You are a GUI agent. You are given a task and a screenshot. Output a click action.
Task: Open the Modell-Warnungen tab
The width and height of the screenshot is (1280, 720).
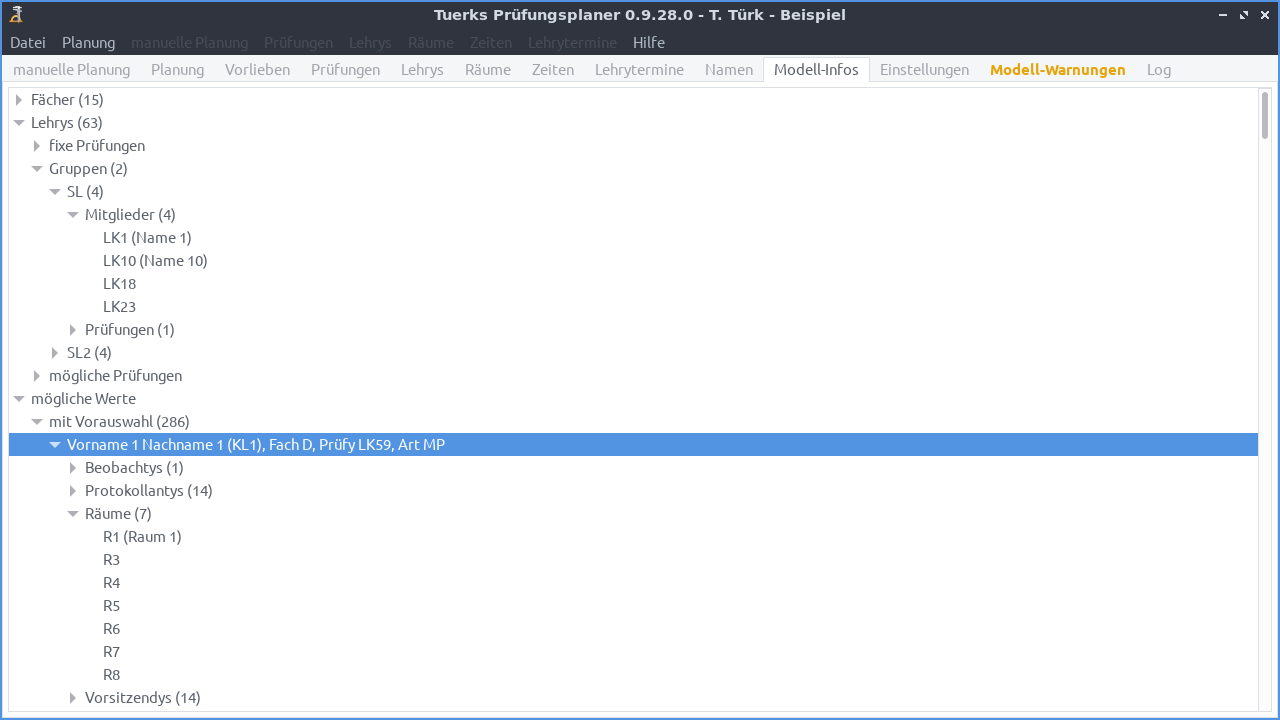pos(1057,69)
